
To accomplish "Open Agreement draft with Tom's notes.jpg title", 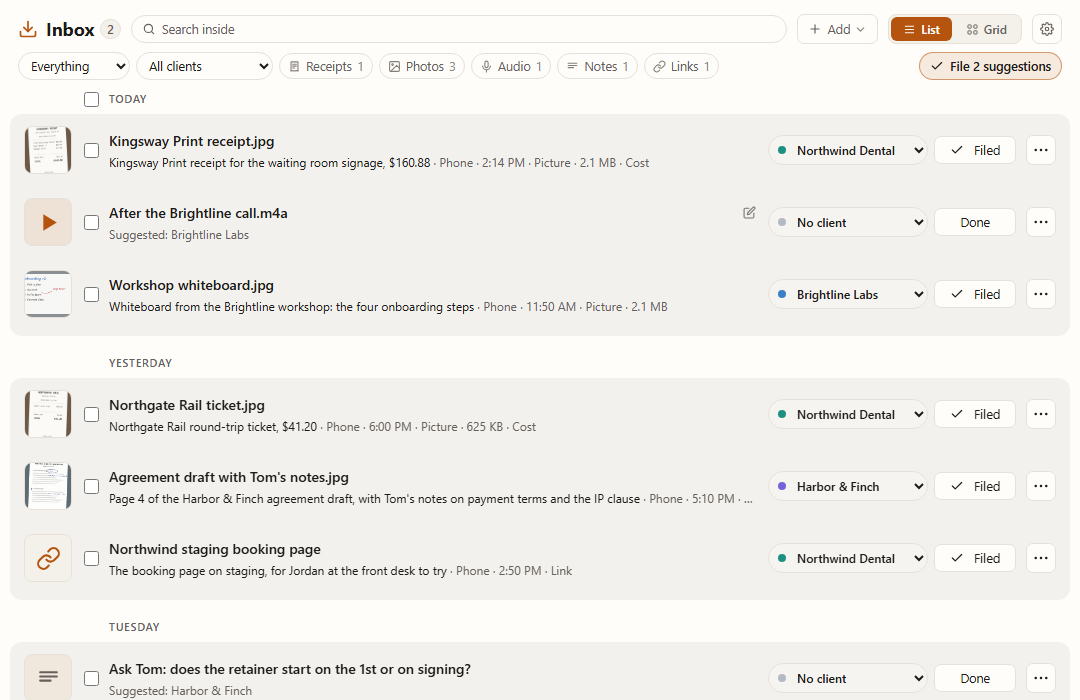I will [x=229, y=477].
